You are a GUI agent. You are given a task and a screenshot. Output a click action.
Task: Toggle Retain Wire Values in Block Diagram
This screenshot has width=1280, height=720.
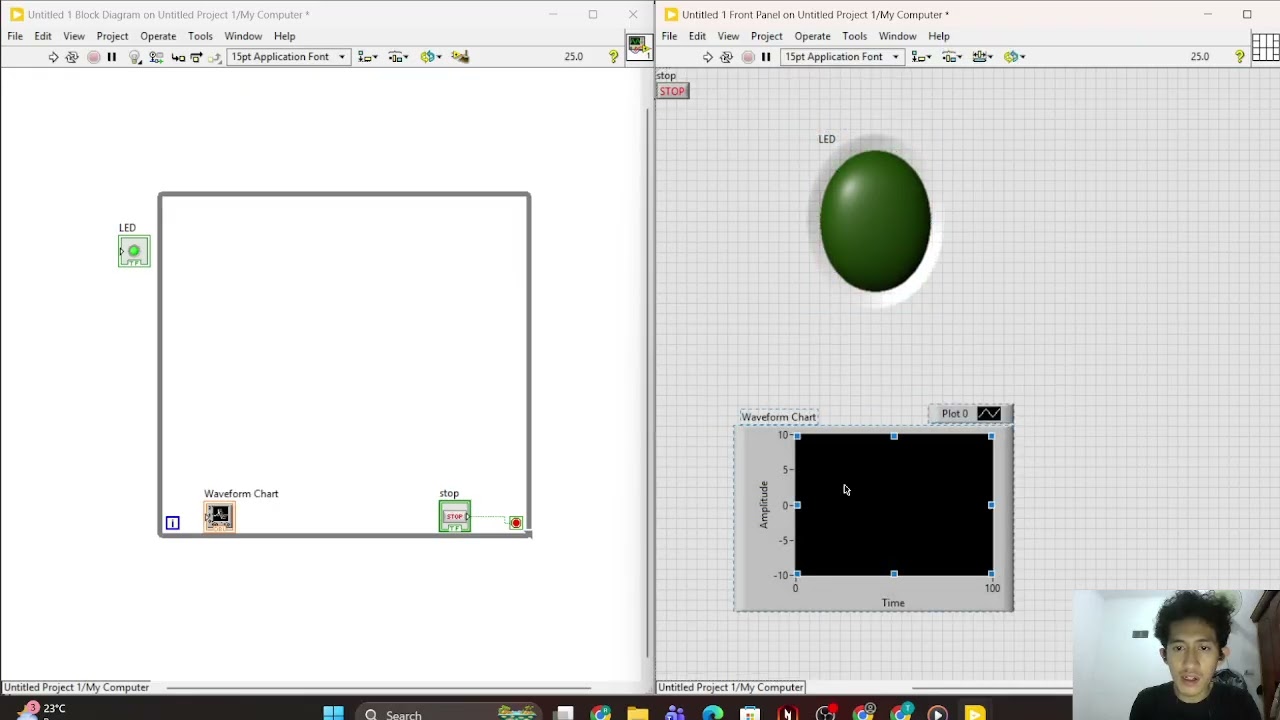[156, 57]
